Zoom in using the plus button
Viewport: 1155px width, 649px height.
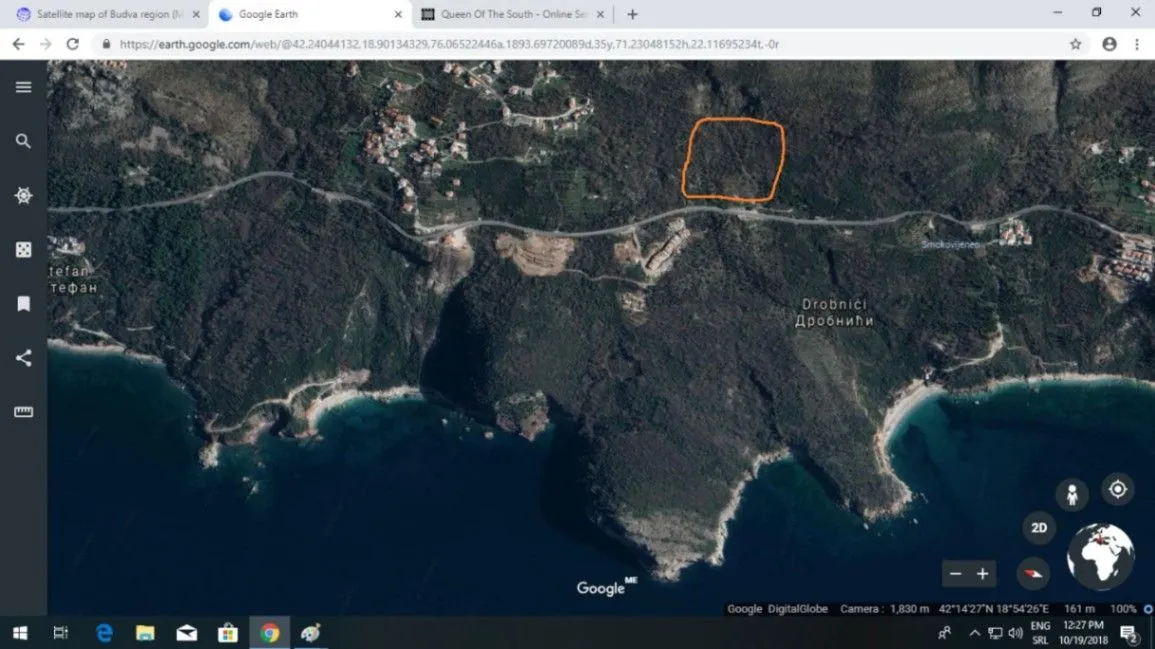coord(982,573)
